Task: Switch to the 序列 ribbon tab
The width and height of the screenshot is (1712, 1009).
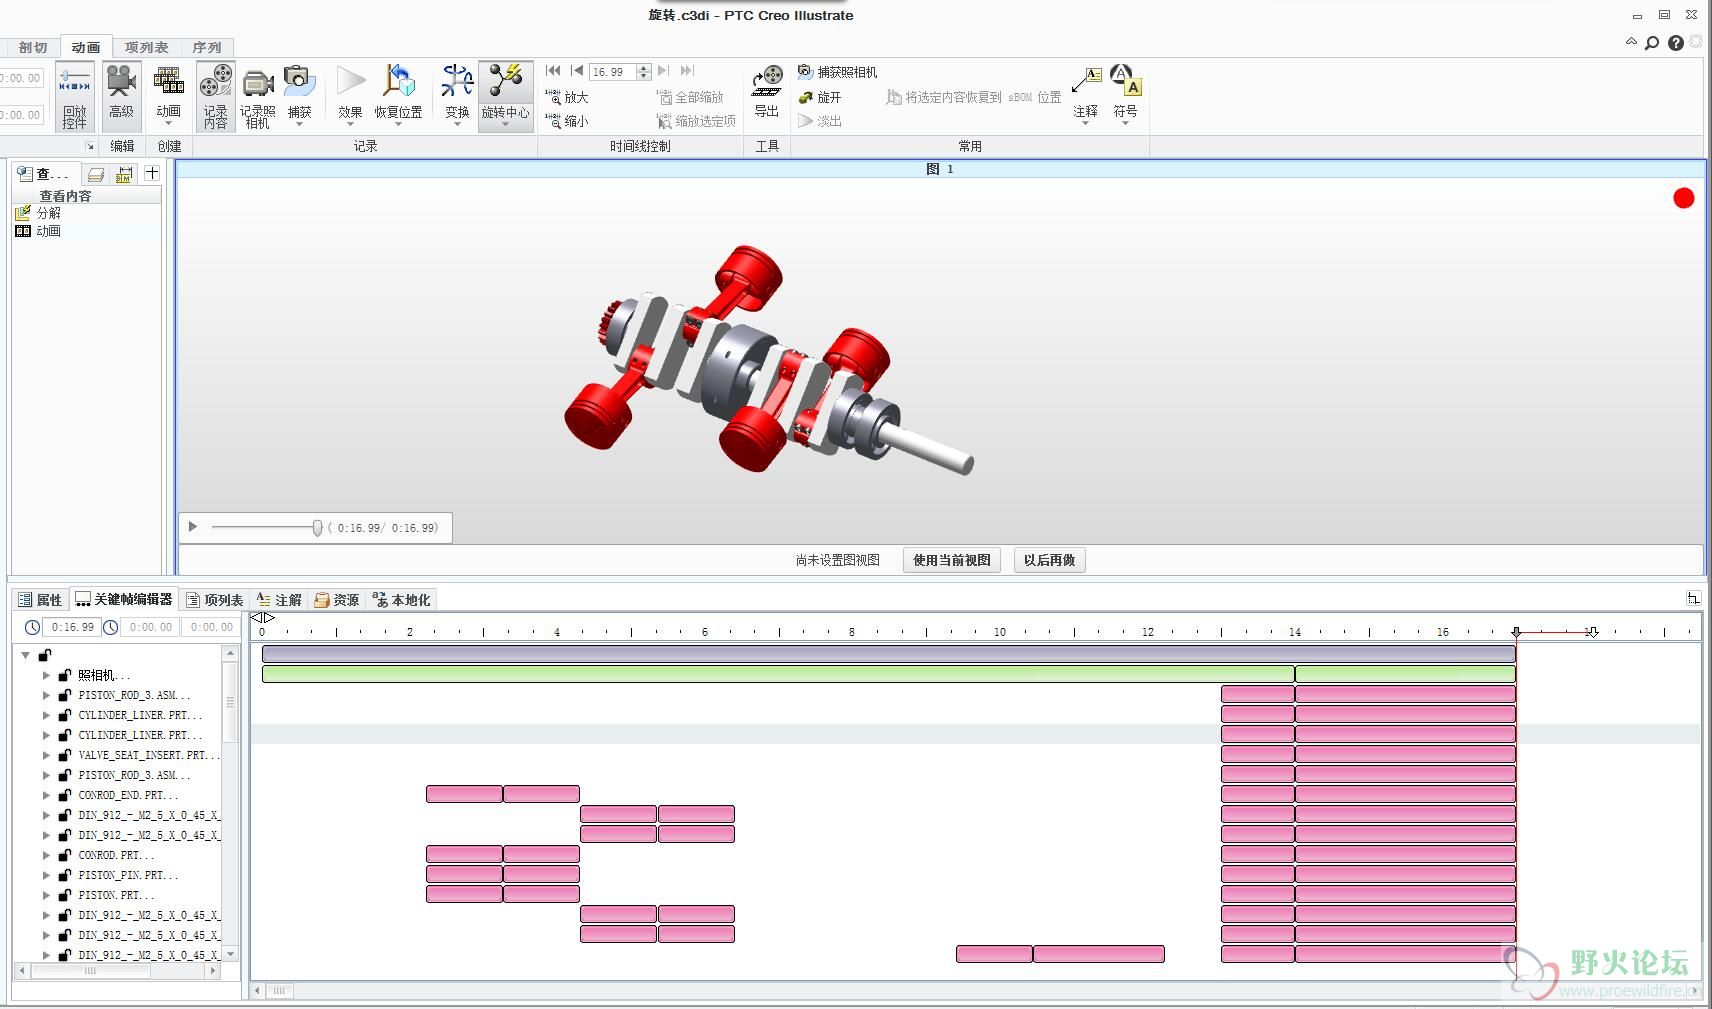Action: tap(207, 47)
